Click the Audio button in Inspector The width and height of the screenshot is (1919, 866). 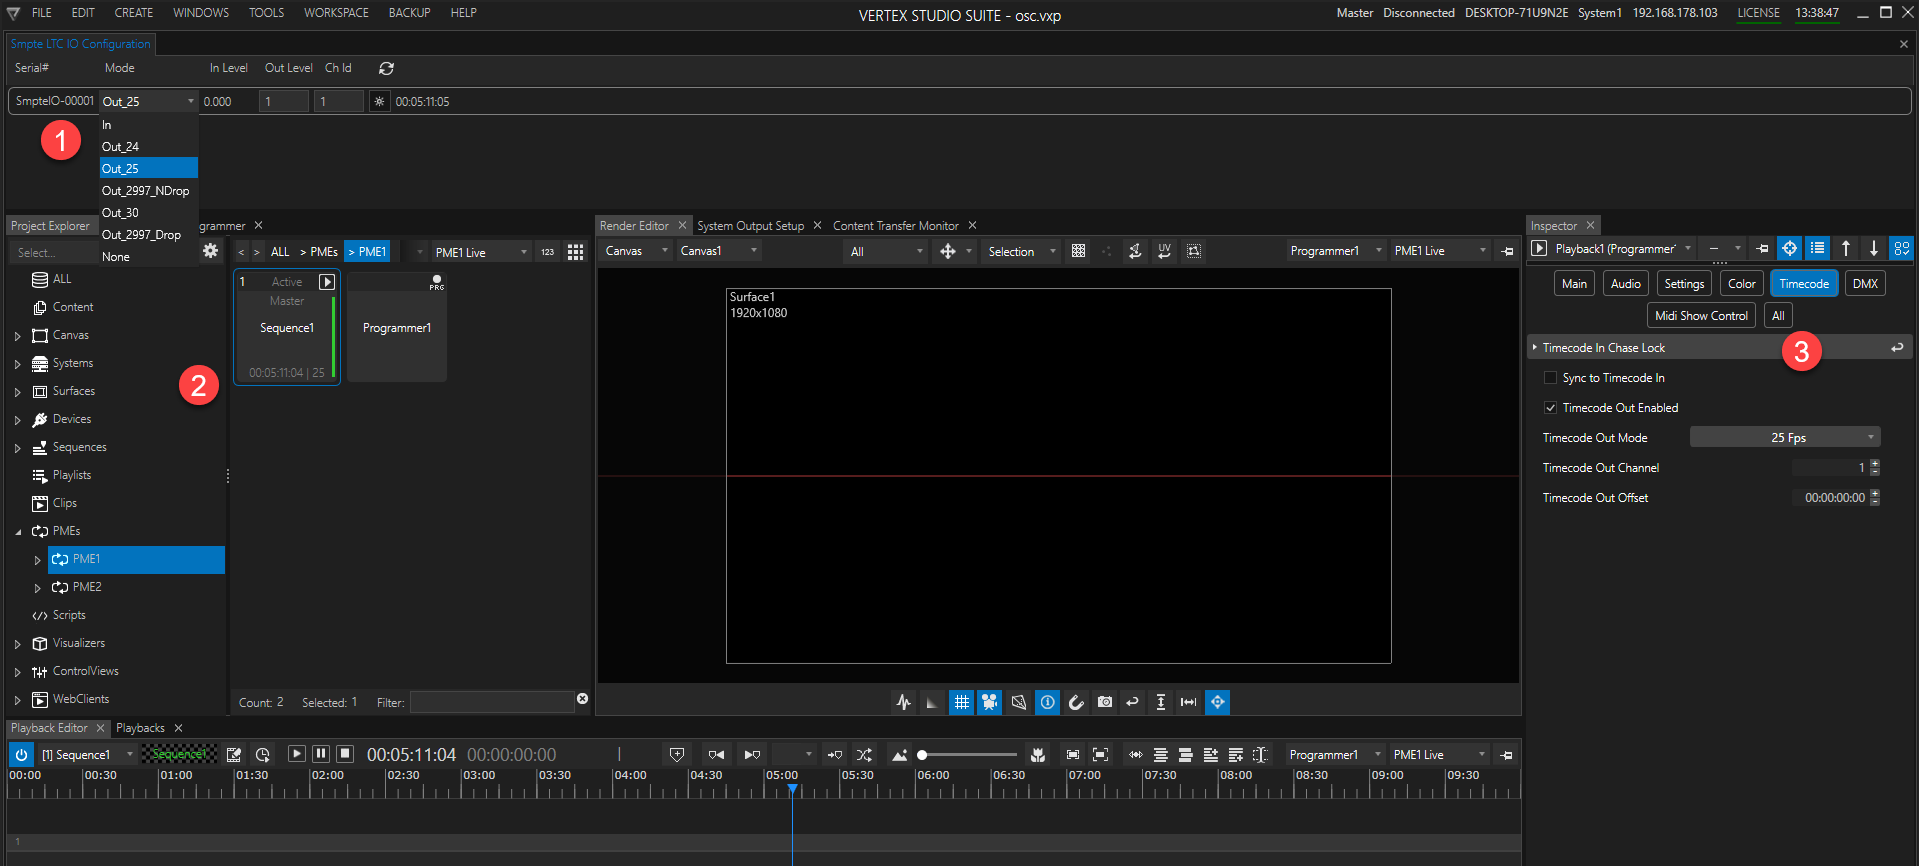pyautogui.click(x=1625, y=284)
